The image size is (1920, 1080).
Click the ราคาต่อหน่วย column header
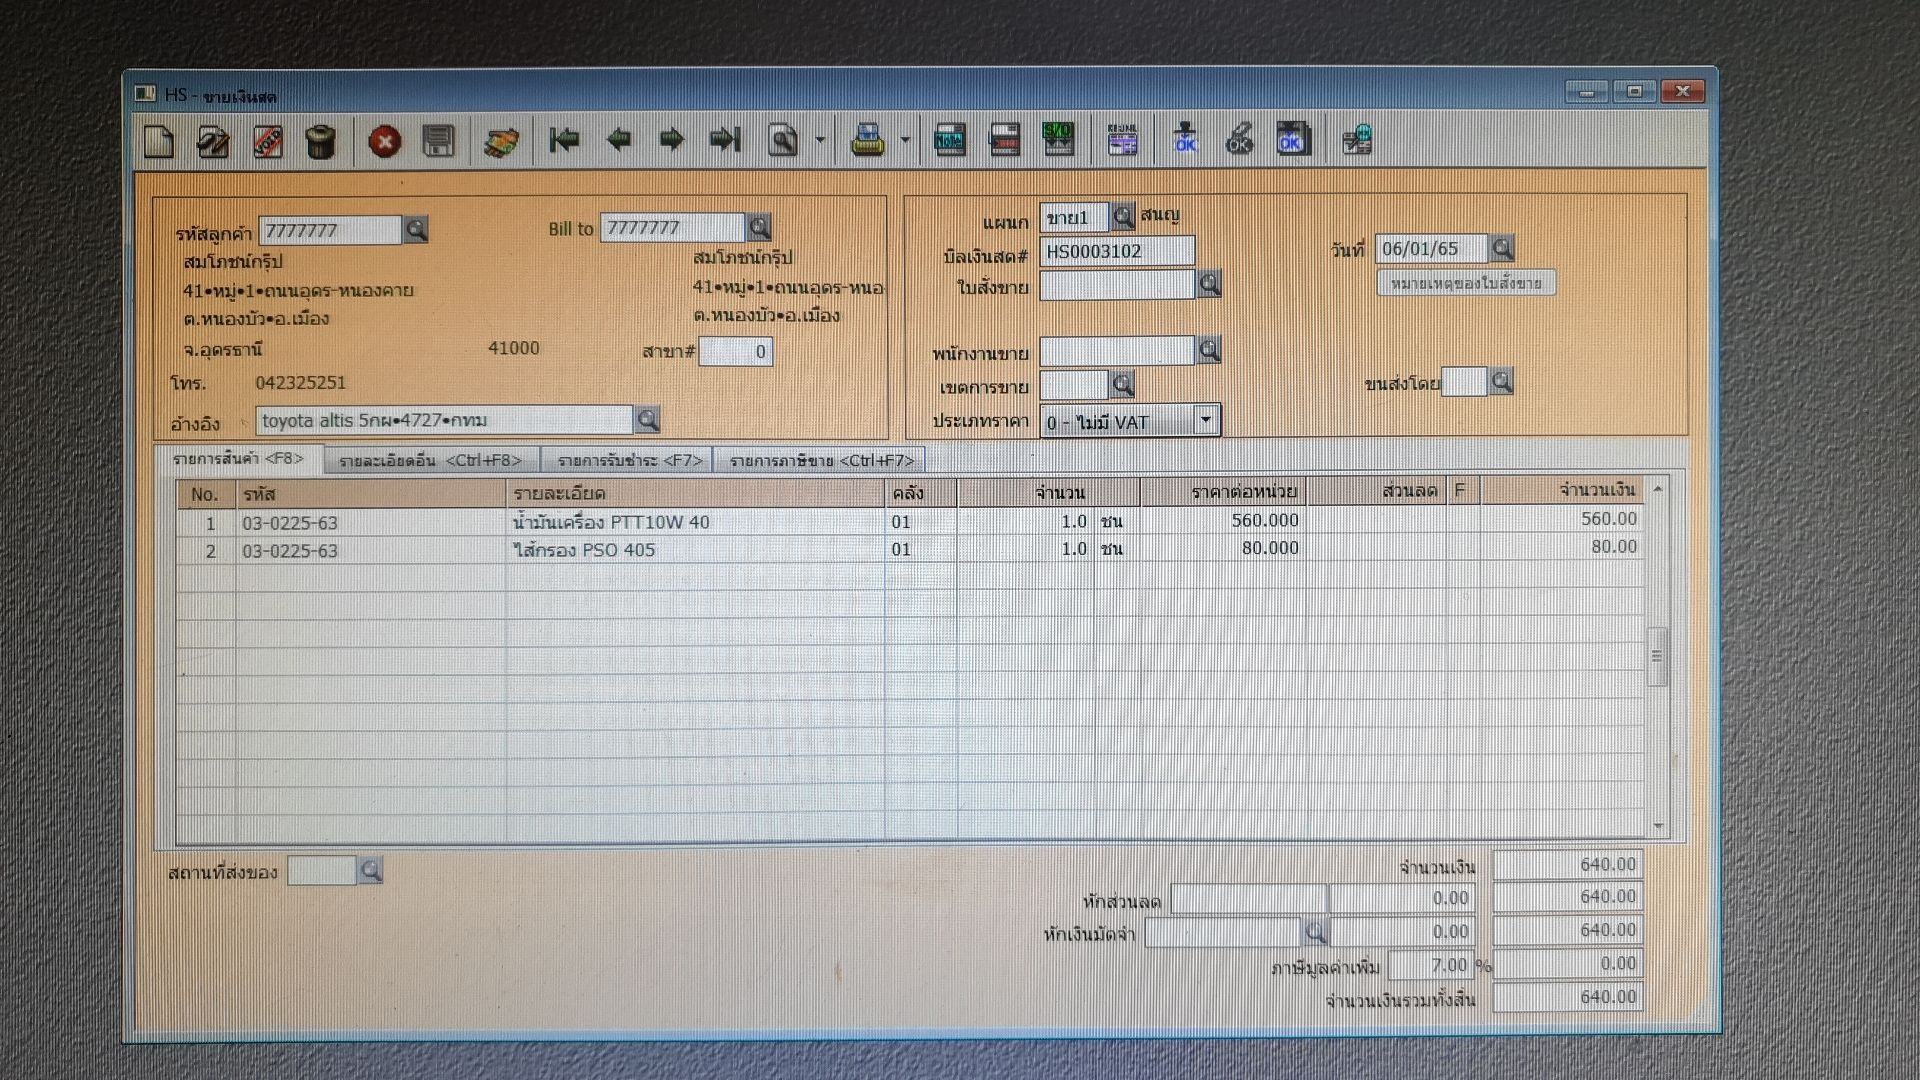[1224, 492]
